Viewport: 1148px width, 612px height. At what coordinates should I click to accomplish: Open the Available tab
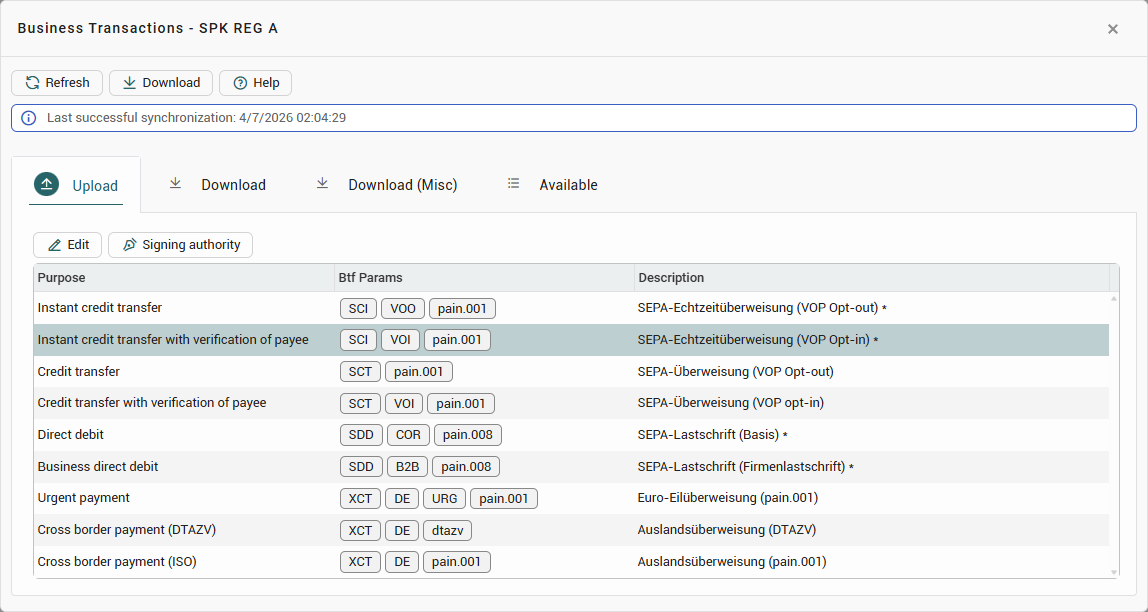pos(552,185)
